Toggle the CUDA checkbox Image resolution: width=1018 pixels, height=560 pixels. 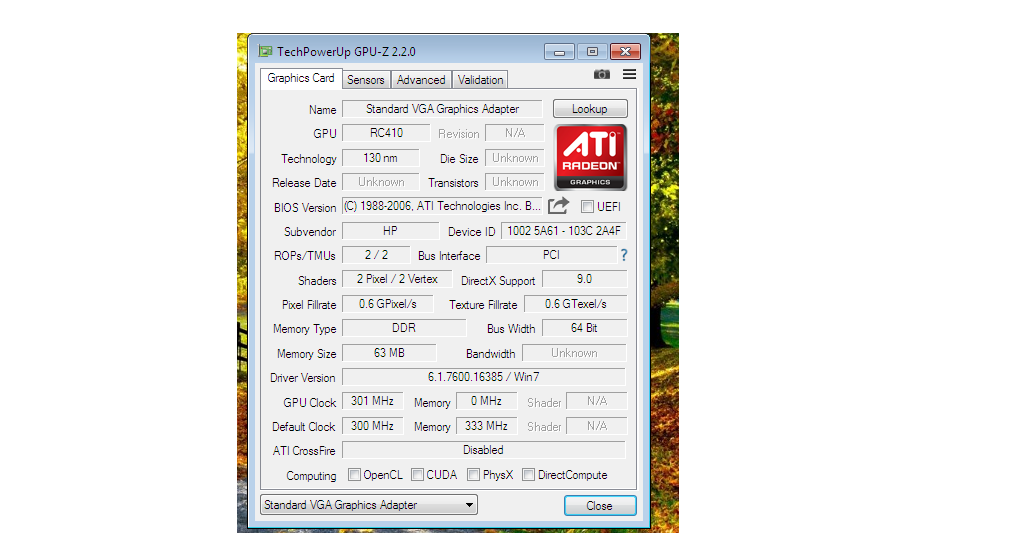tap(417, 475)
